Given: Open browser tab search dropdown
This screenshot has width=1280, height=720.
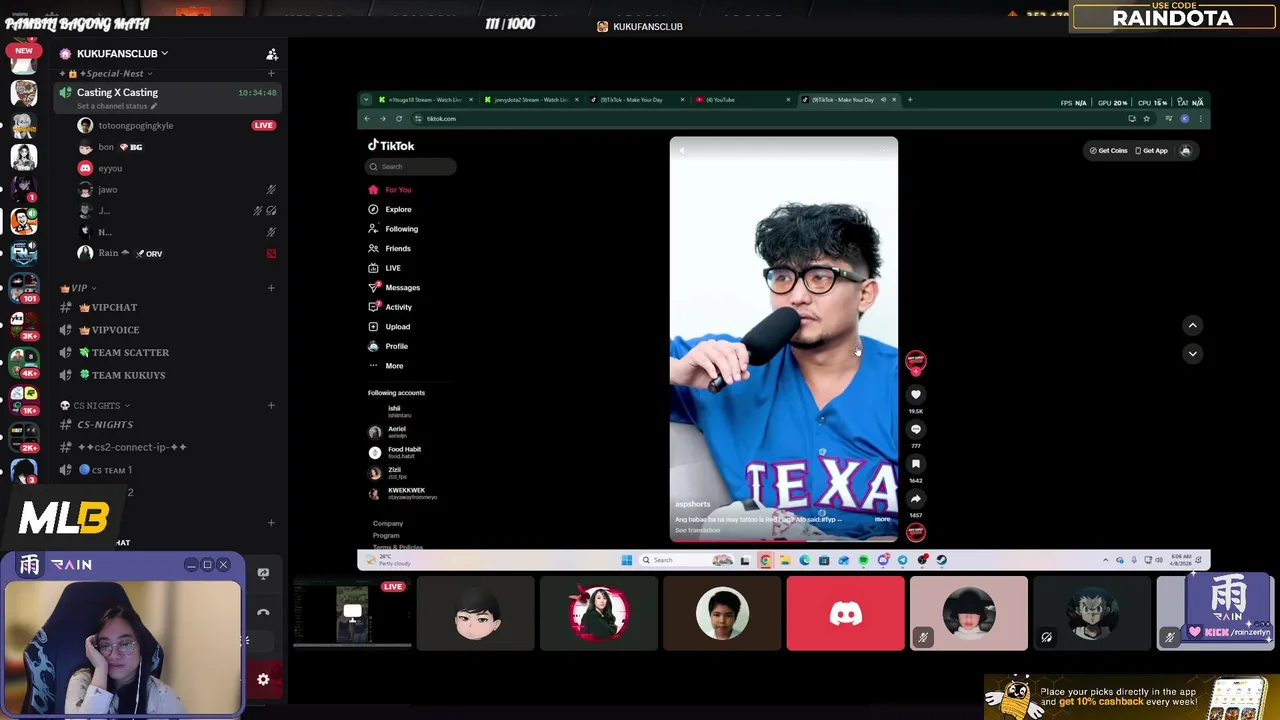Looking at the screenshot, I should coord(366,100).
